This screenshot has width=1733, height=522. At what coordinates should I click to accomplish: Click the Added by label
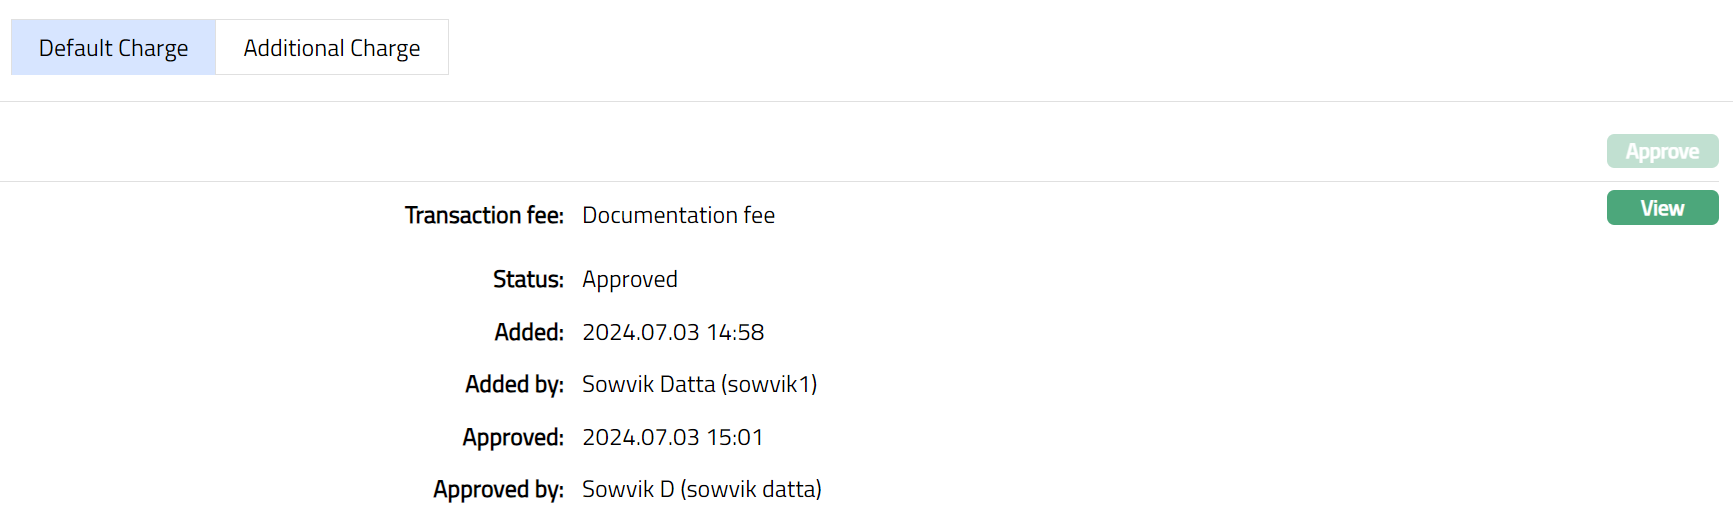coord(514,384)
